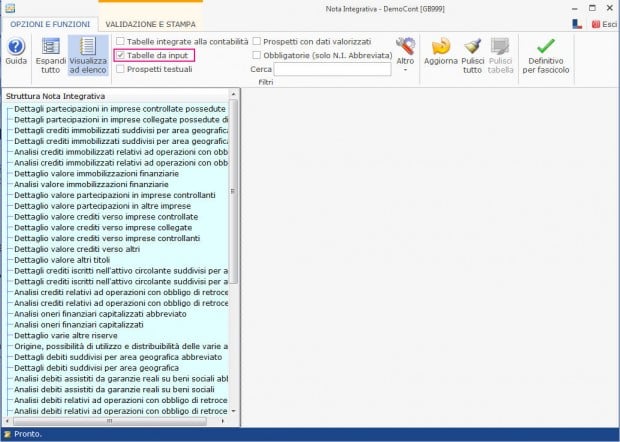
Task: Switch to VALIDAZIONE E STAMPA tab
Action: tap(150, 25)
